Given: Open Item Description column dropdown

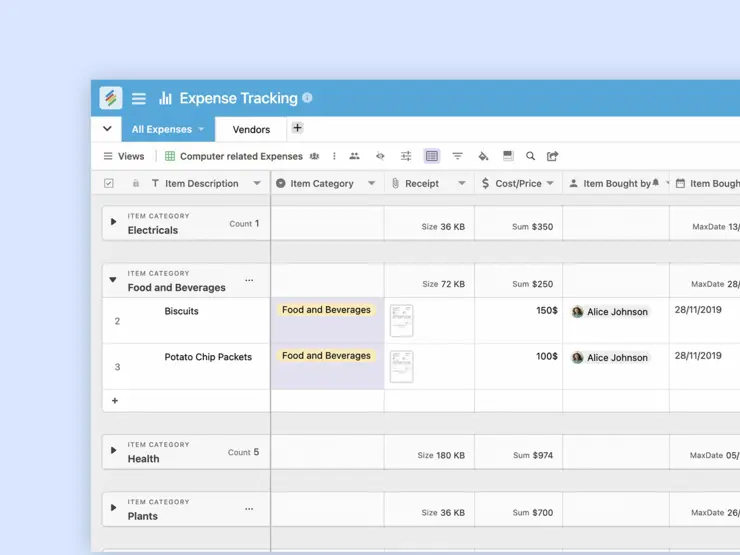Looking at the screenshot, I should pyautogui.click(x=257, y=183).
